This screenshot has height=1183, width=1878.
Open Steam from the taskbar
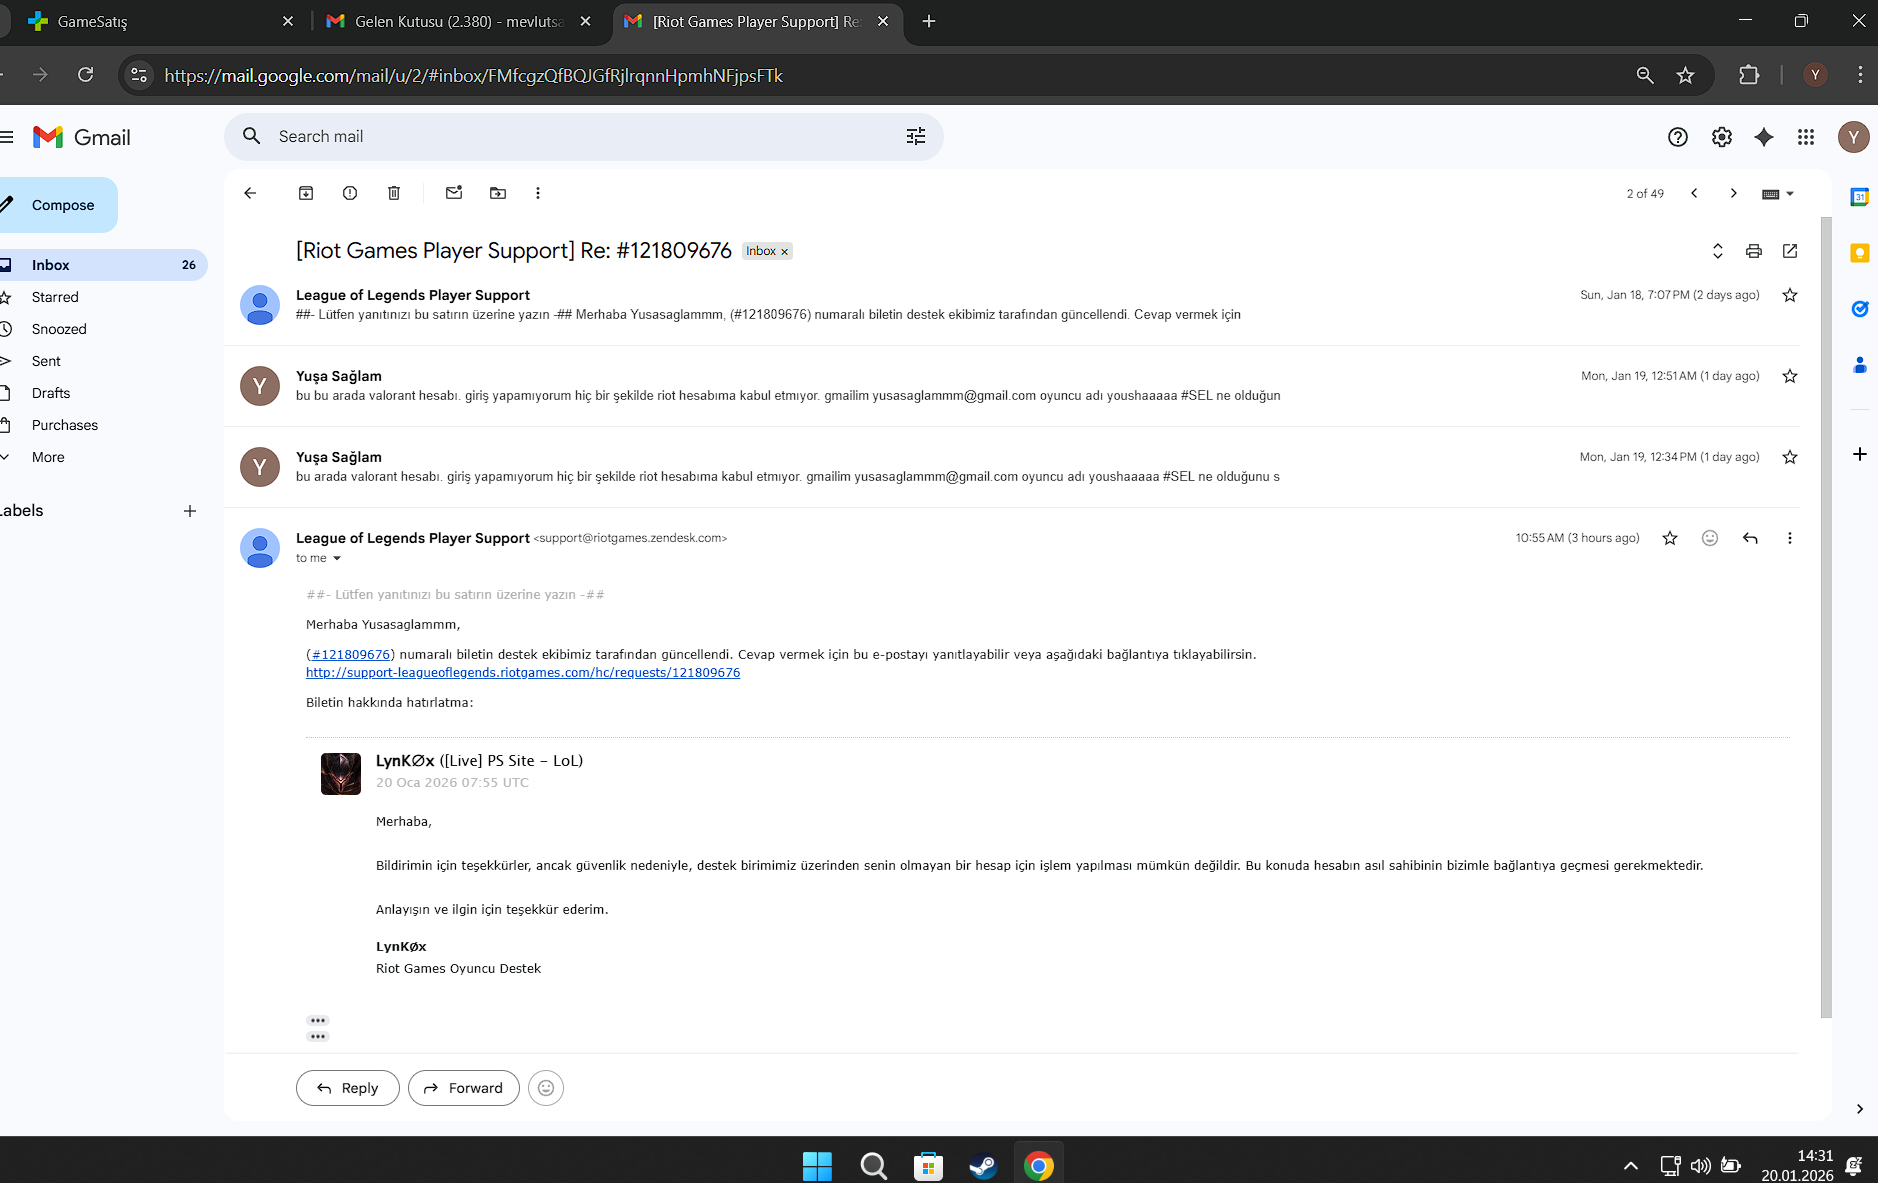983,1166
